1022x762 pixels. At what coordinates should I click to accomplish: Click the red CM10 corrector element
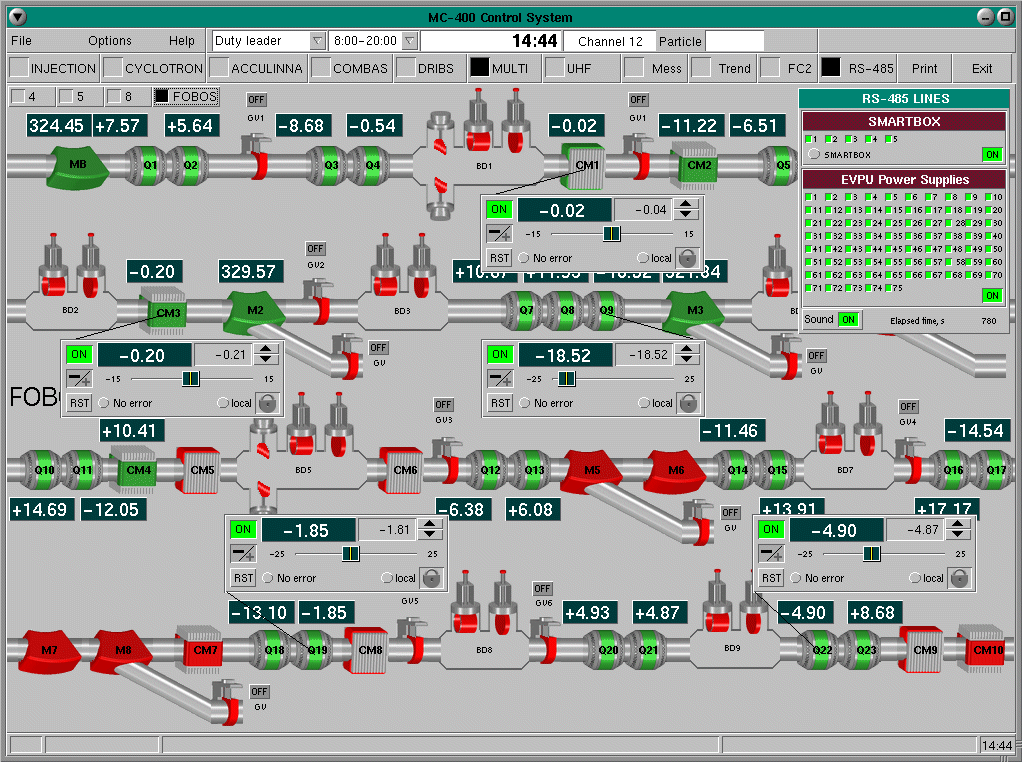986,650
